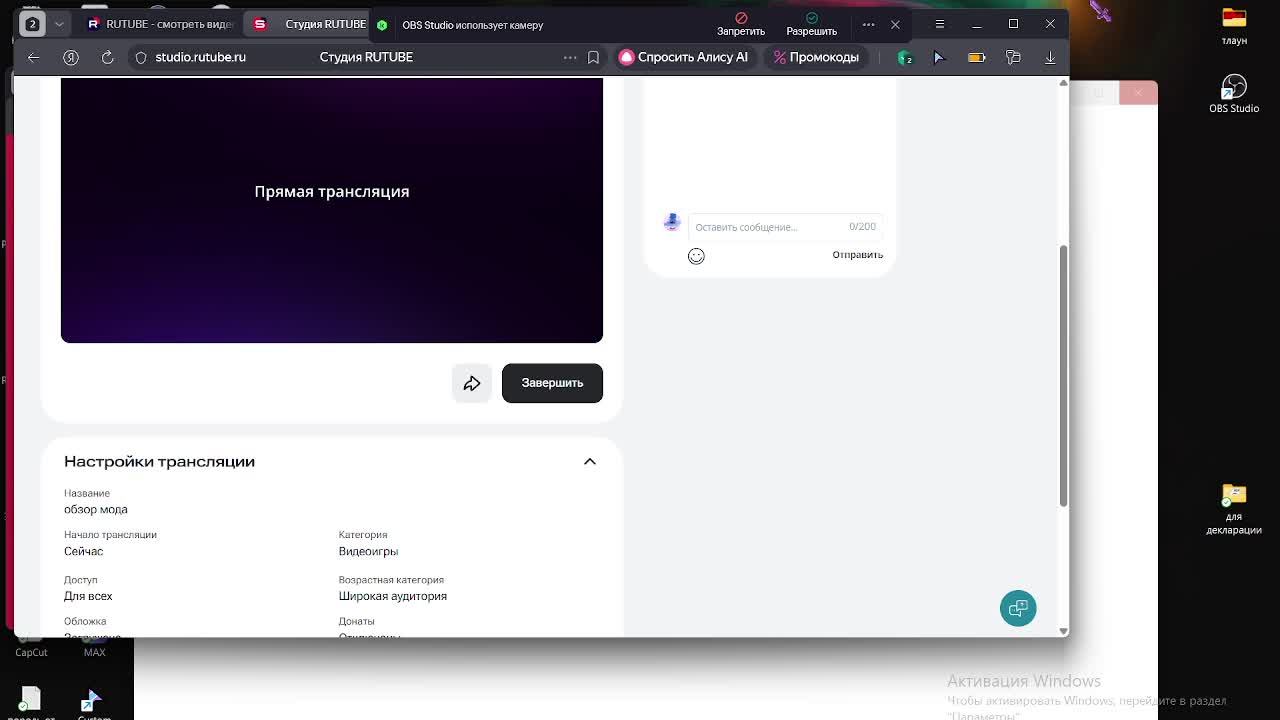The height and width of the screenshot is (720, 1280).
Task: Bookmark this page with the bookmark icon
Action: [593, 58]
